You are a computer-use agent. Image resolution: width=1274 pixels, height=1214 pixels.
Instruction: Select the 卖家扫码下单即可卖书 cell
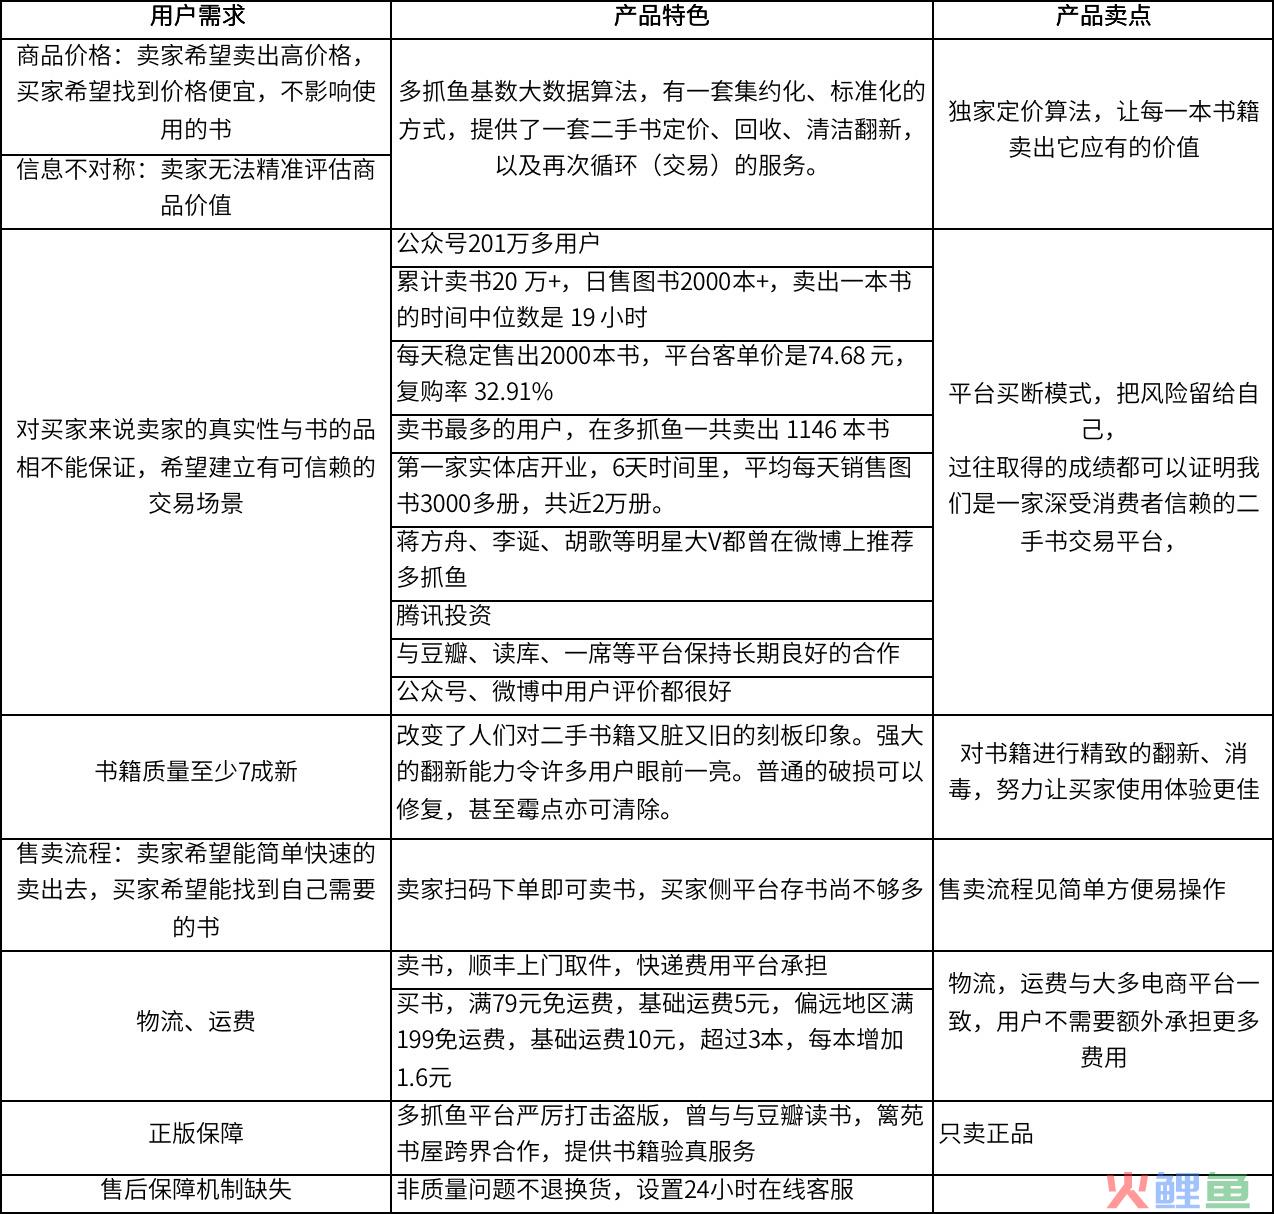662,894
